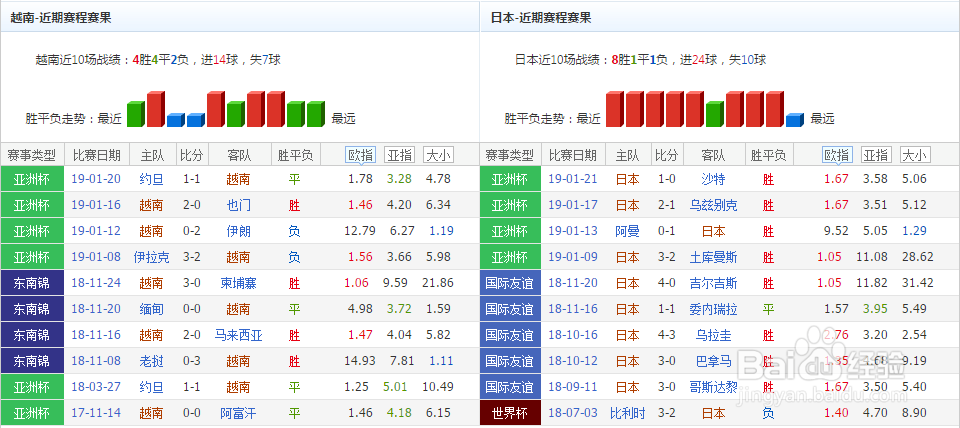Click match date 19-01-16

pyautogui.click(x=96, y=205)
